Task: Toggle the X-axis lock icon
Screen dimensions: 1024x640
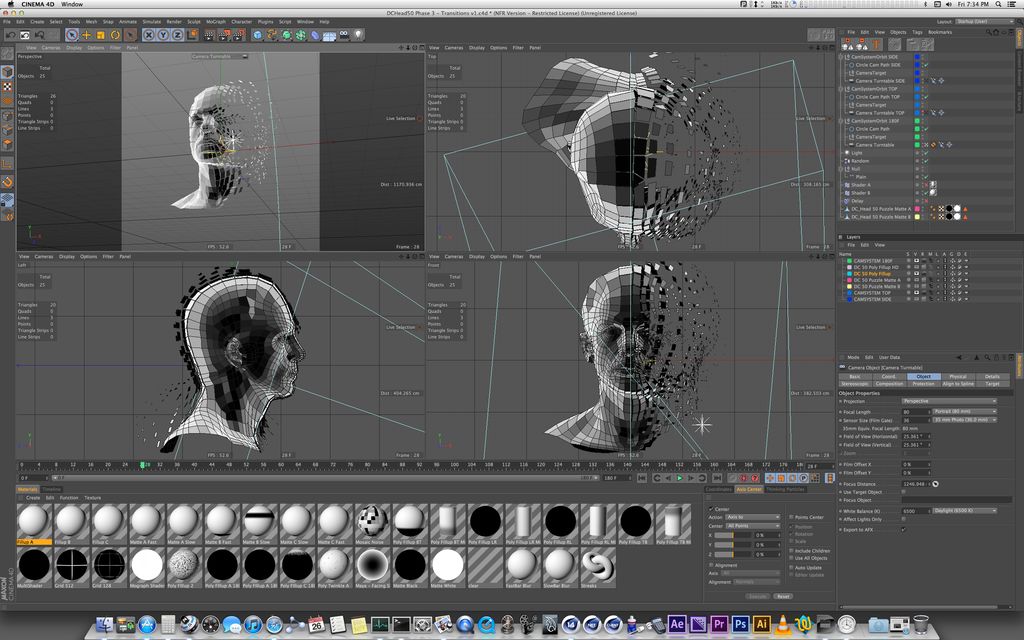Action: tap(149, 35)
